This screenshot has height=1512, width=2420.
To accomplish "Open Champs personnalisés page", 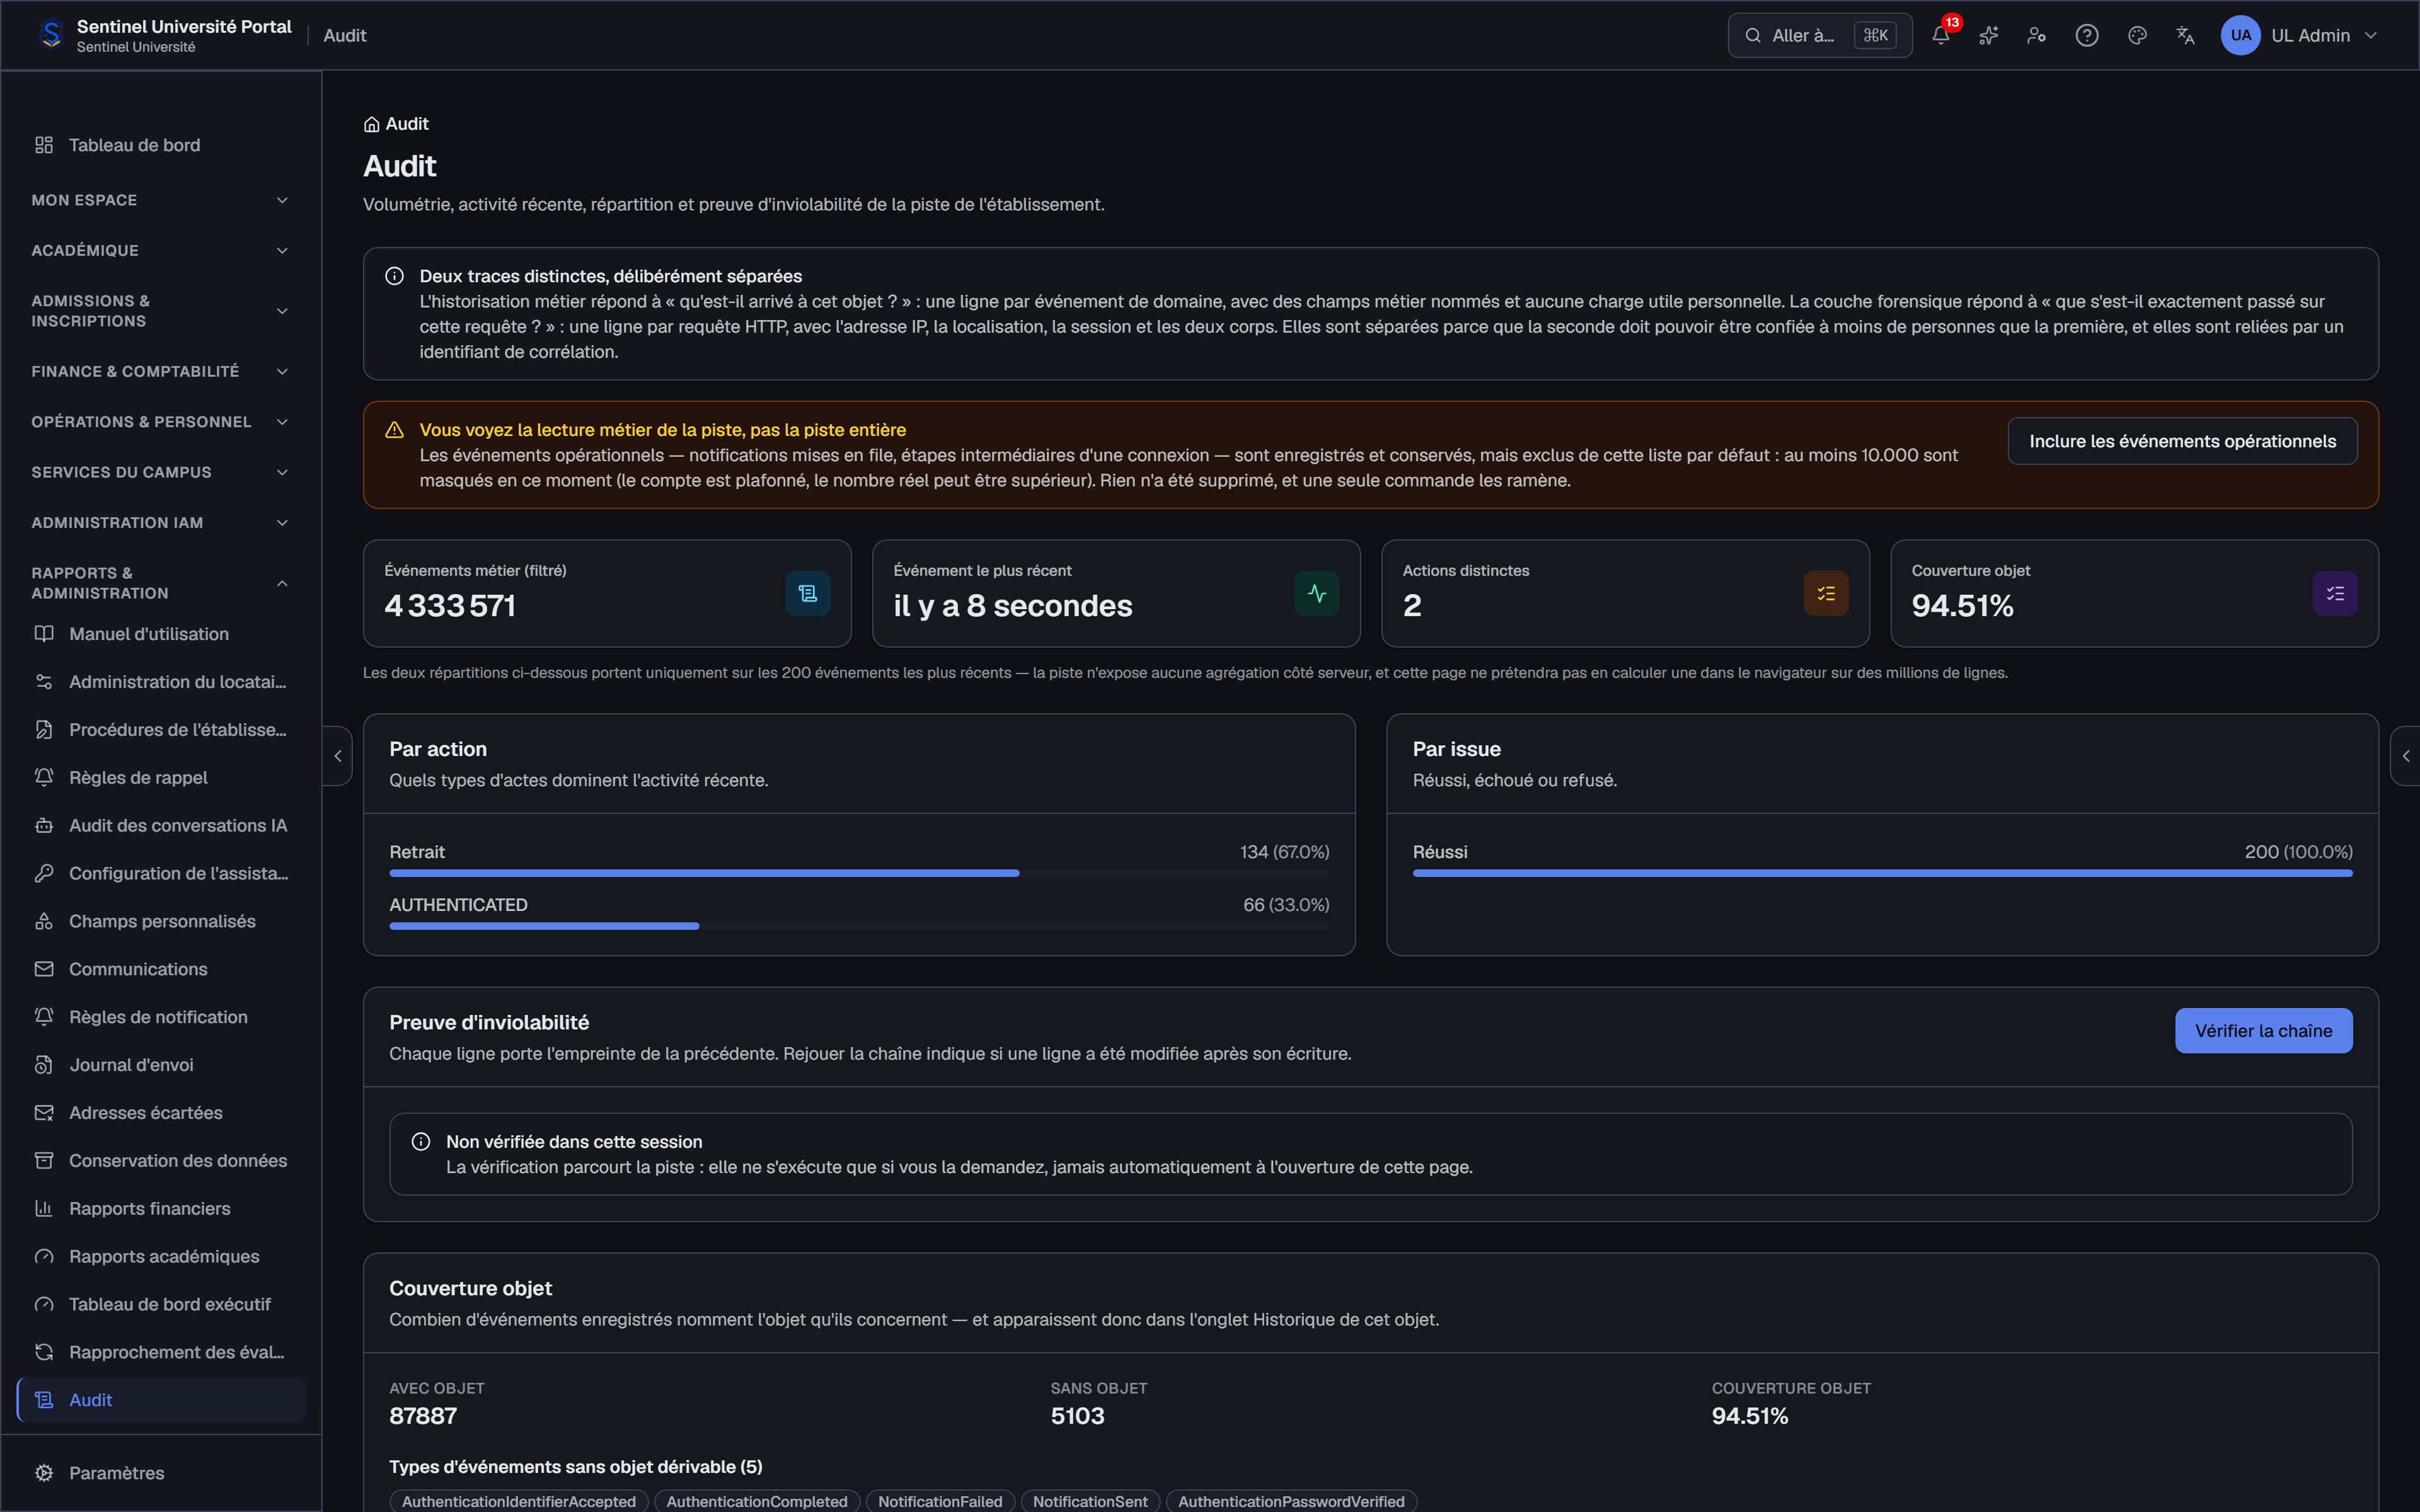I will point(161,921).
